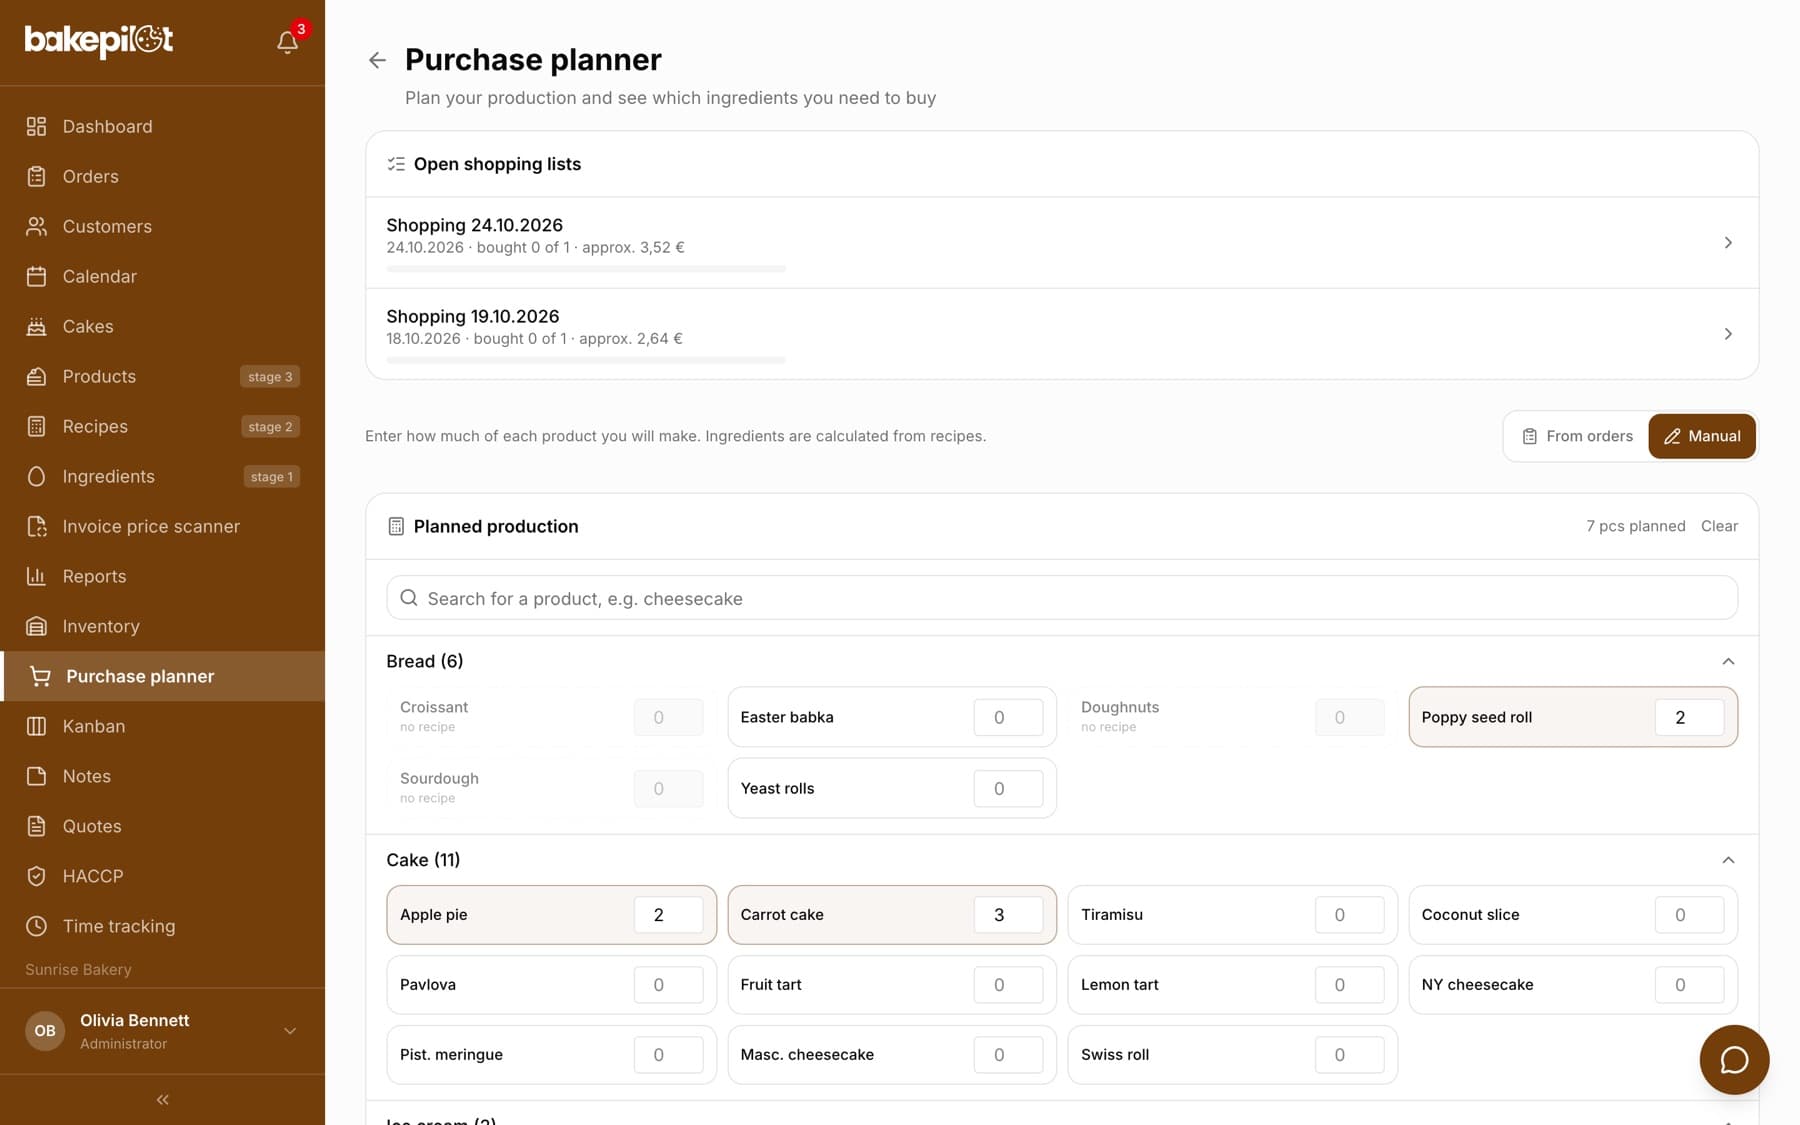Open Shopping 24.10.2026 list chevron
This screenshot has height=1125, width=1800.
[x=1728, y=243]
